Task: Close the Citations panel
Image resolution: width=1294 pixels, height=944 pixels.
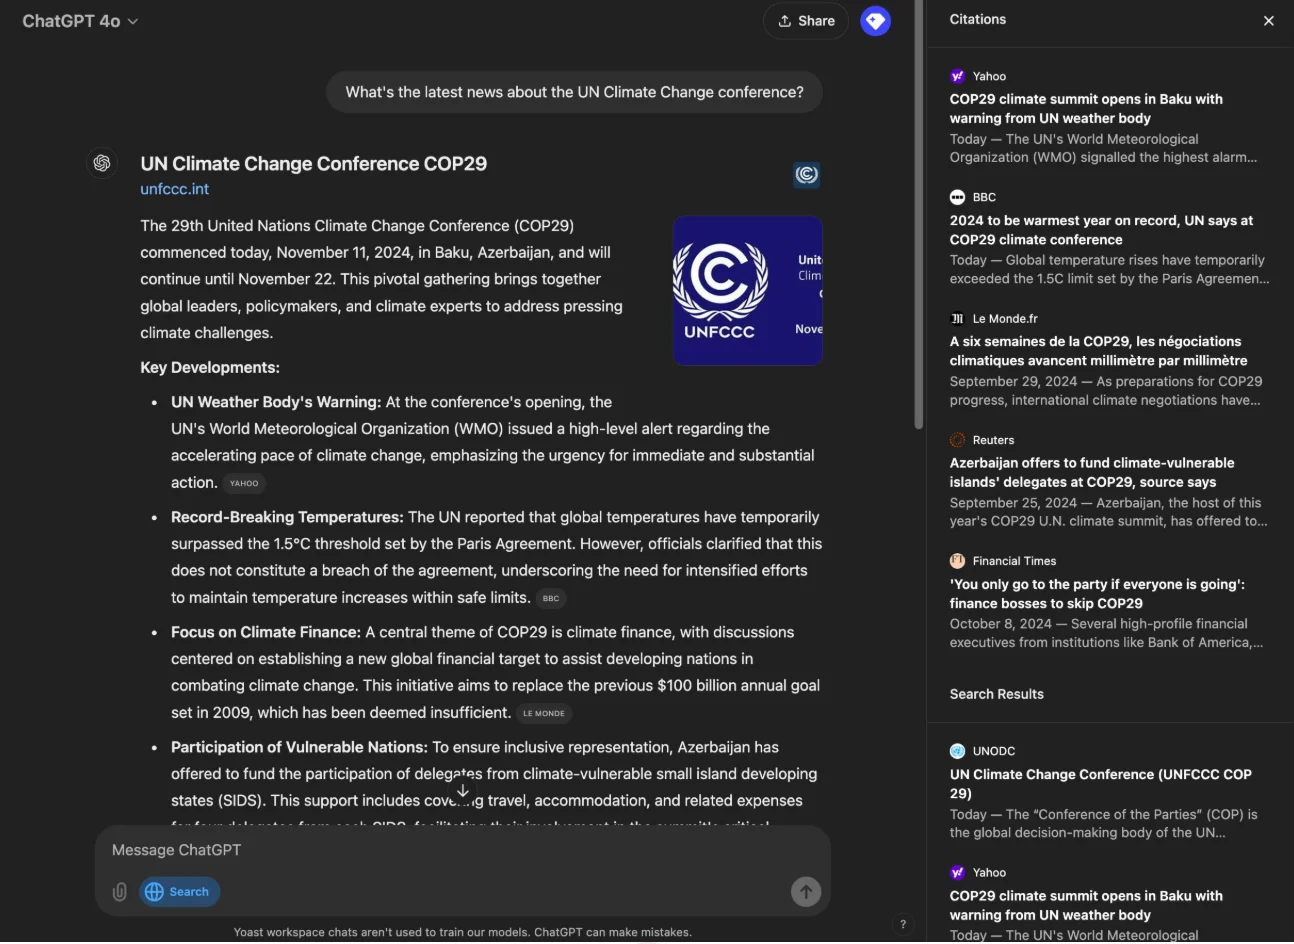Action: click(x=1268, y=20)
